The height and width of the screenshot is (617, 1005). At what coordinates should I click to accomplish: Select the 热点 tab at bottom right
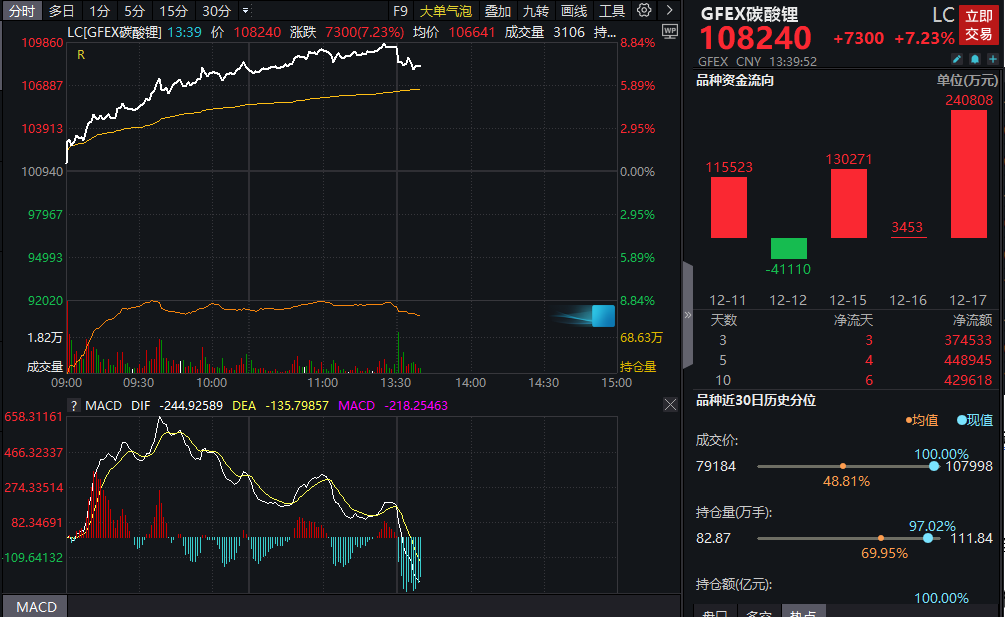coord(804,612)
